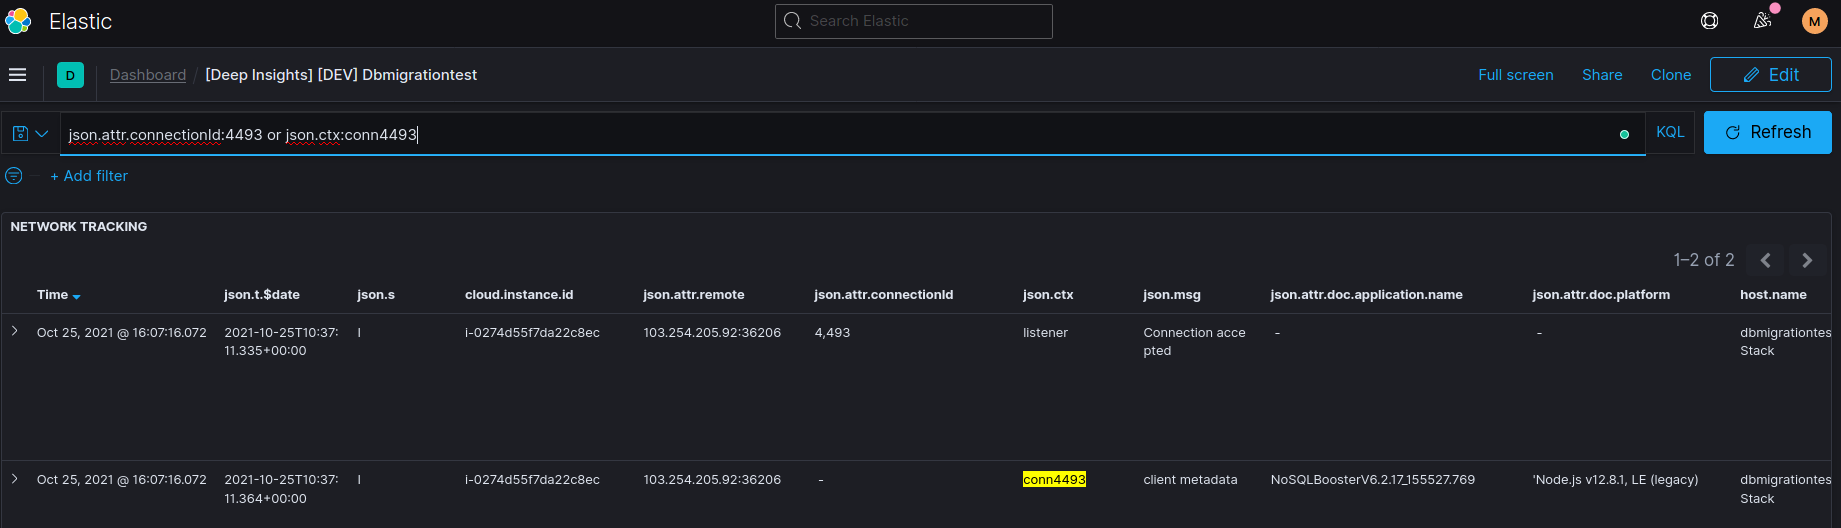Clone this dashboard
The width and height of the screenshot is (1841, 528).
click(x=1670, y=75)
